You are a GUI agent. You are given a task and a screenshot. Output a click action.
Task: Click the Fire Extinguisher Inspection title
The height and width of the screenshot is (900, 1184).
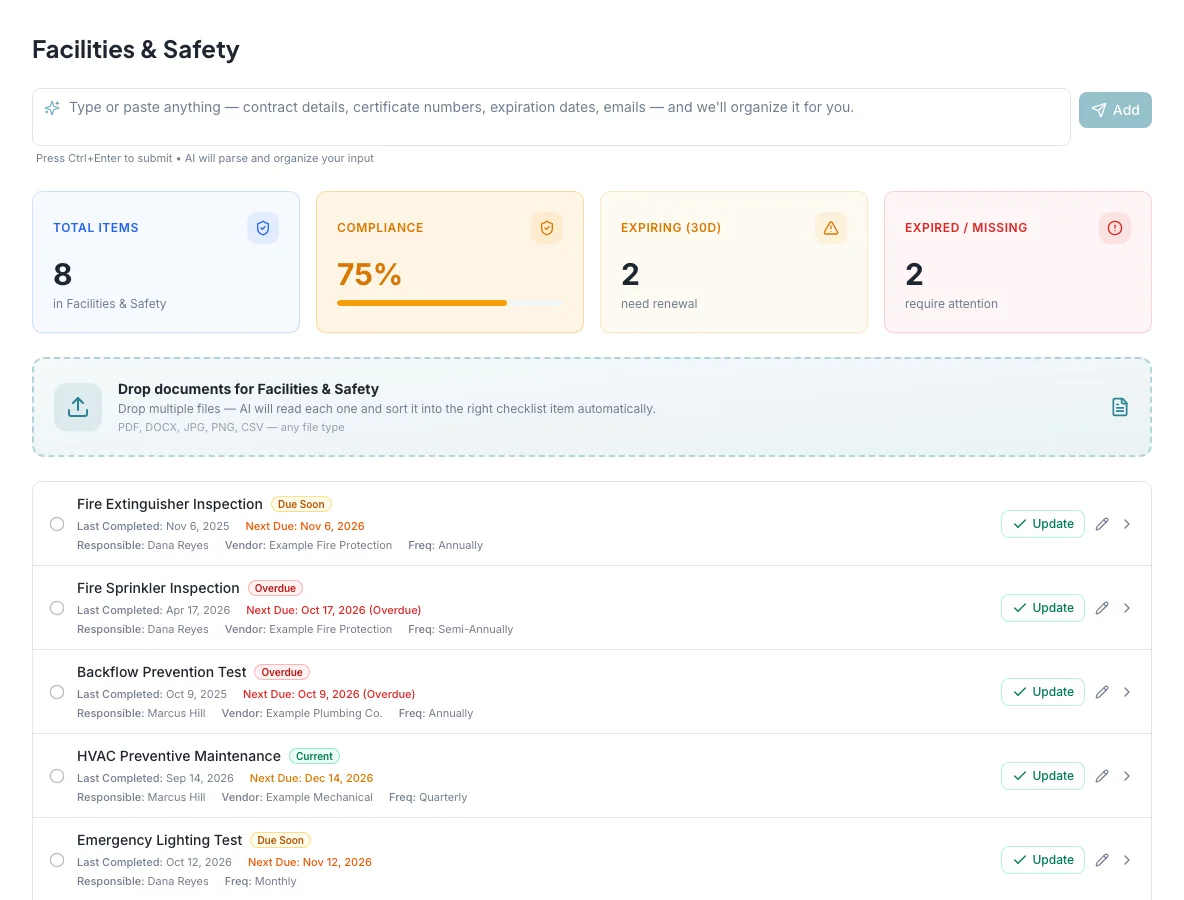[170, 504]
